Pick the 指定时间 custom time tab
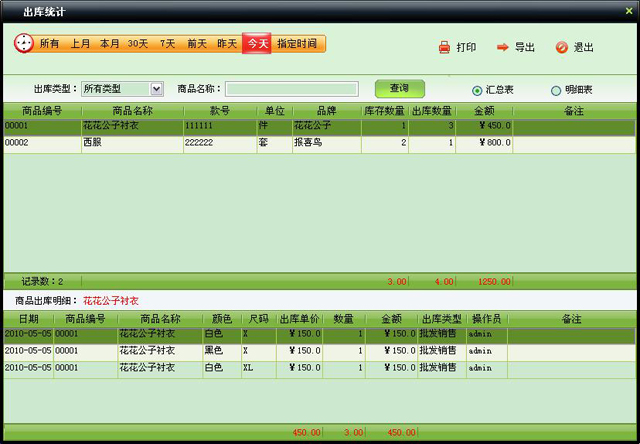 click(297, 44)
